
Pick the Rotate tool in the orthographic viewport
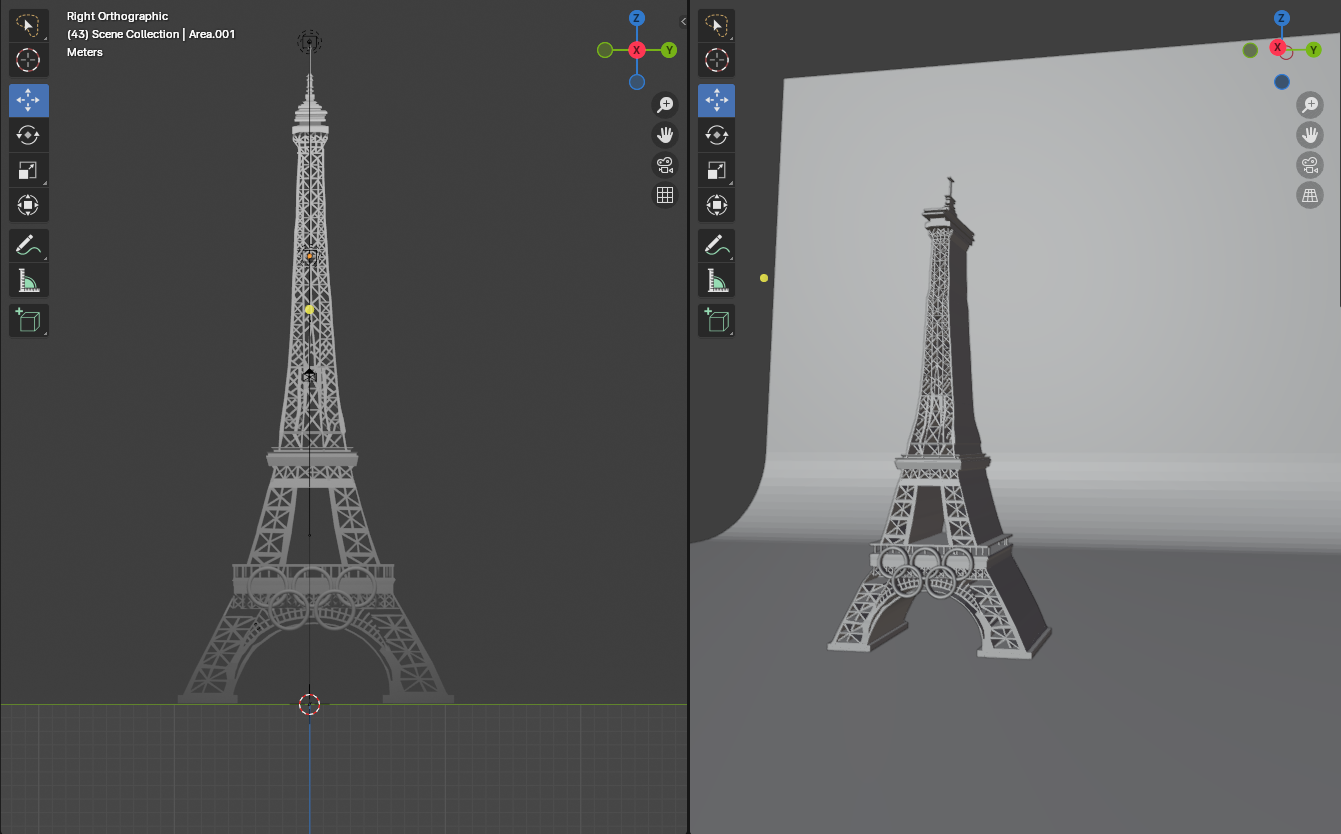click(28, 135)
